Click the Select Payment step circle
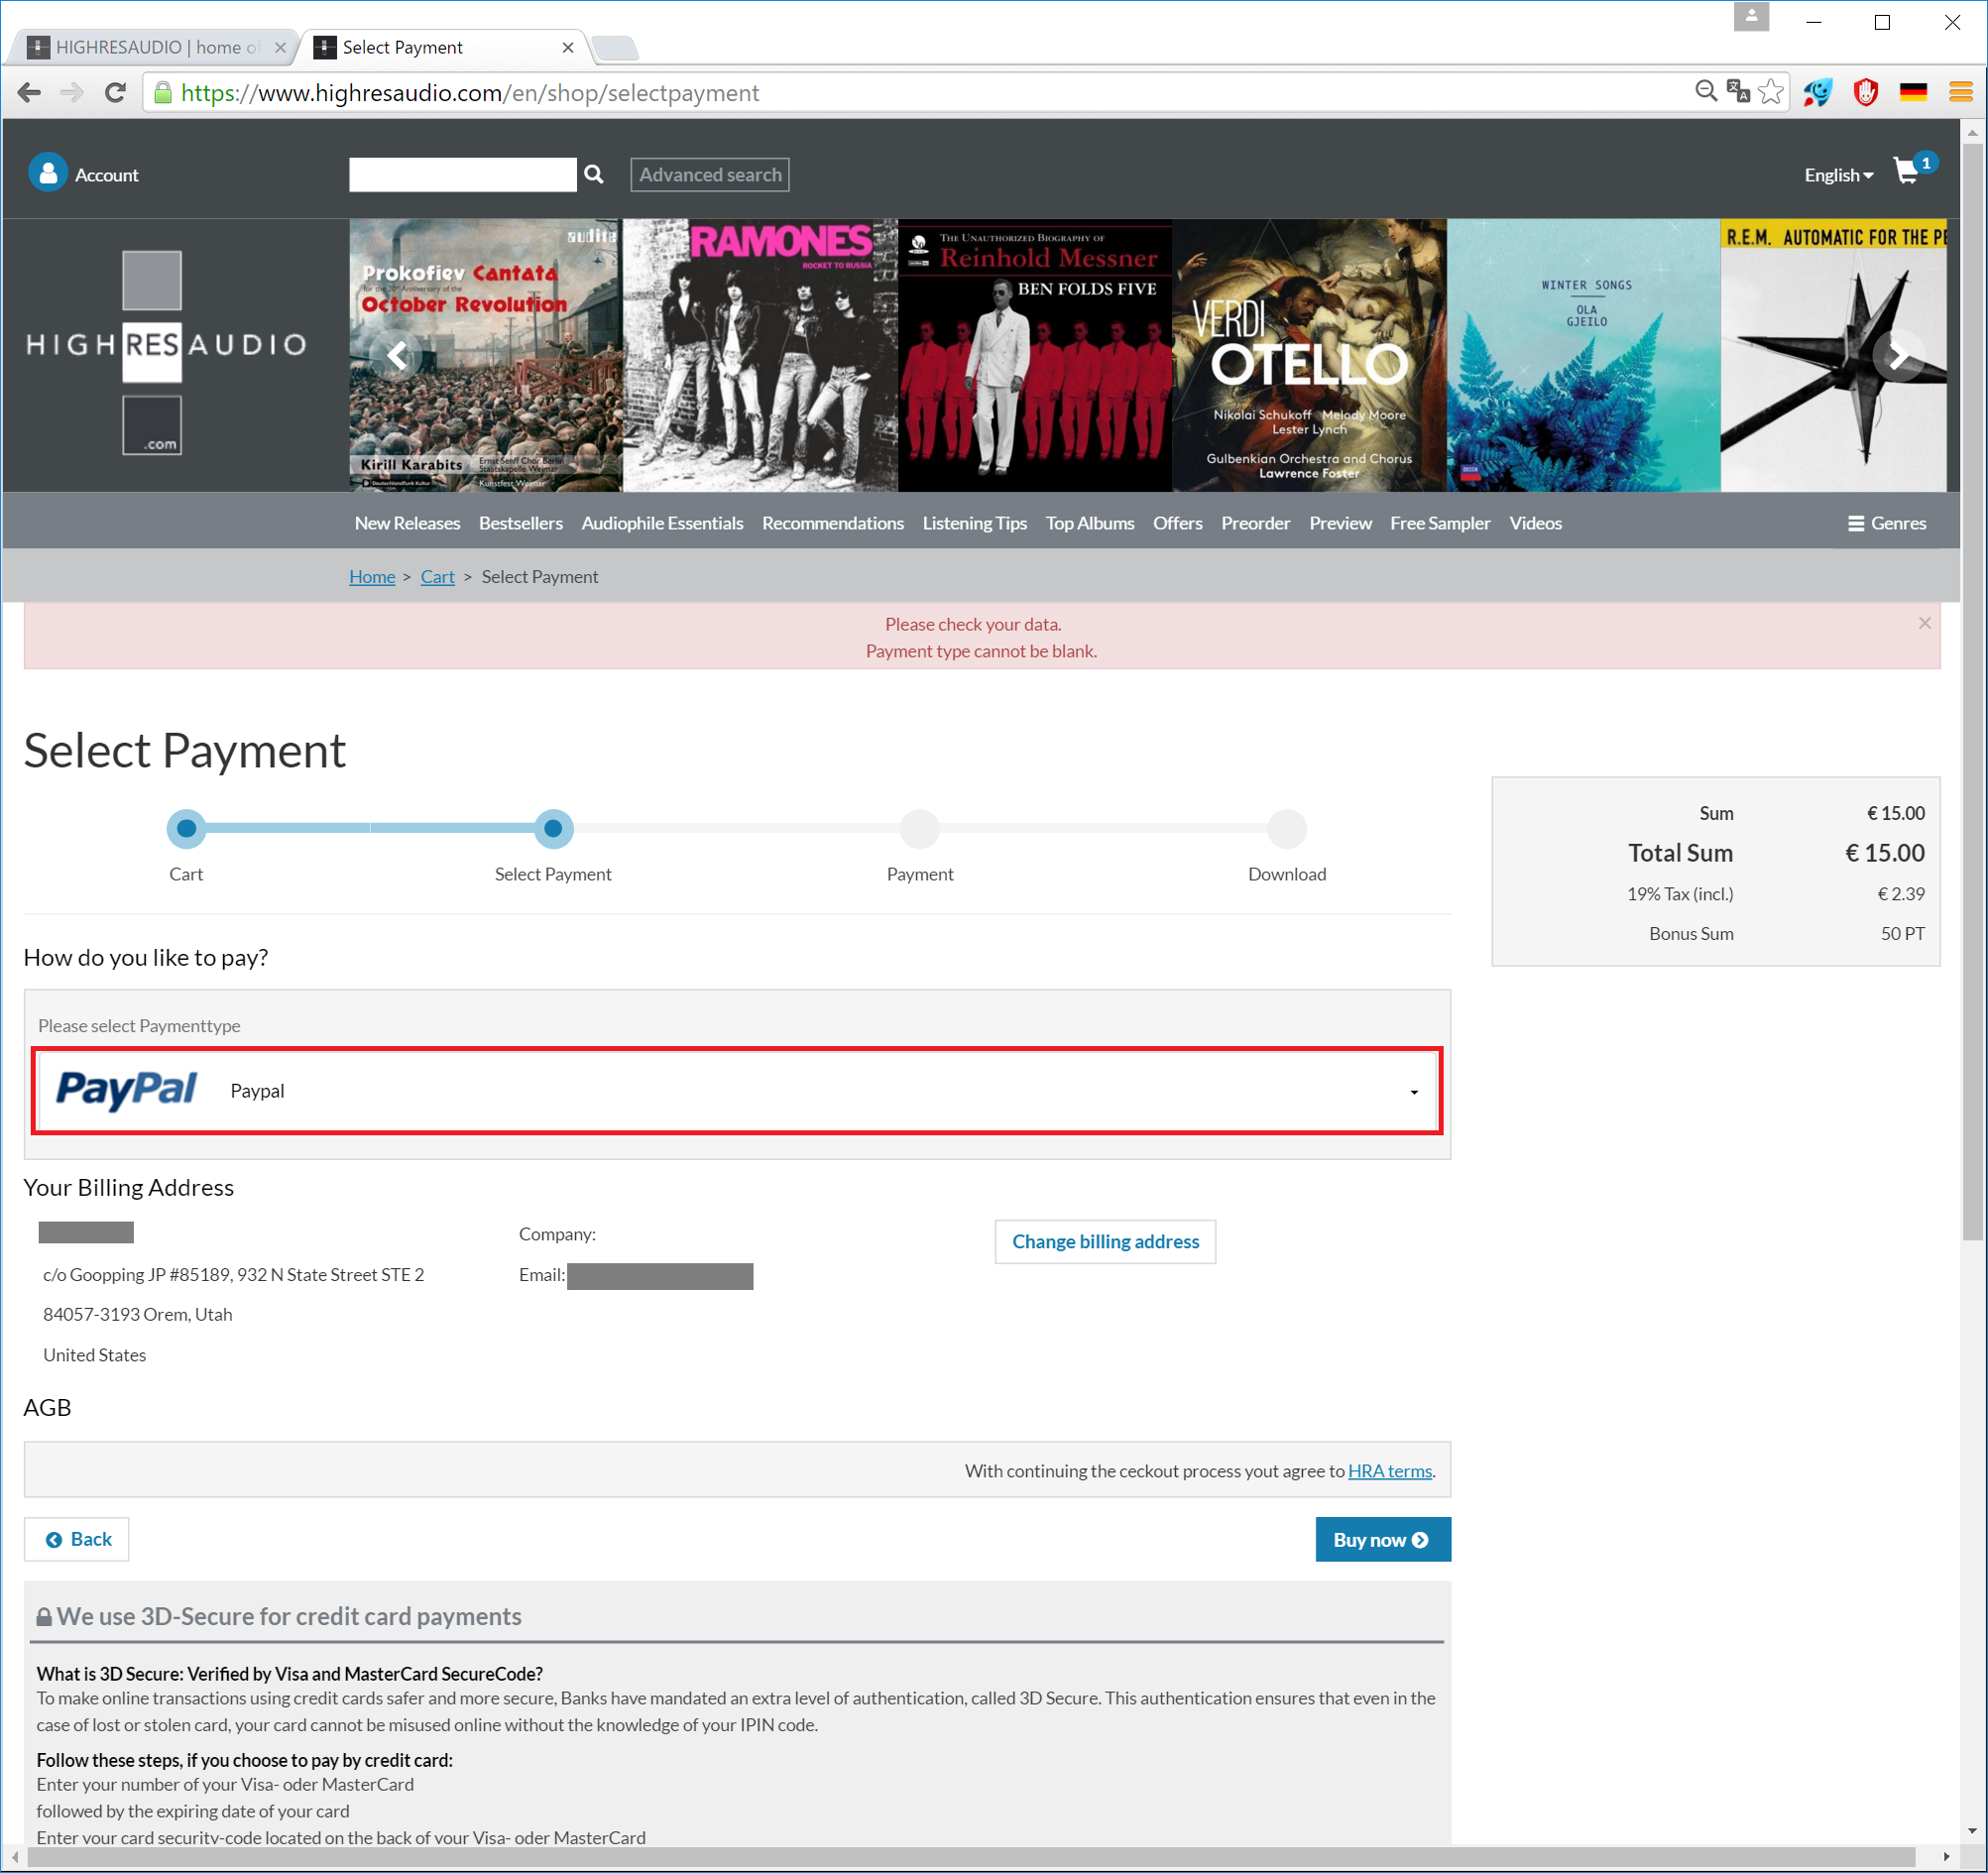Viewport: 1988px width, 1873px height. (x=553, y=828)
